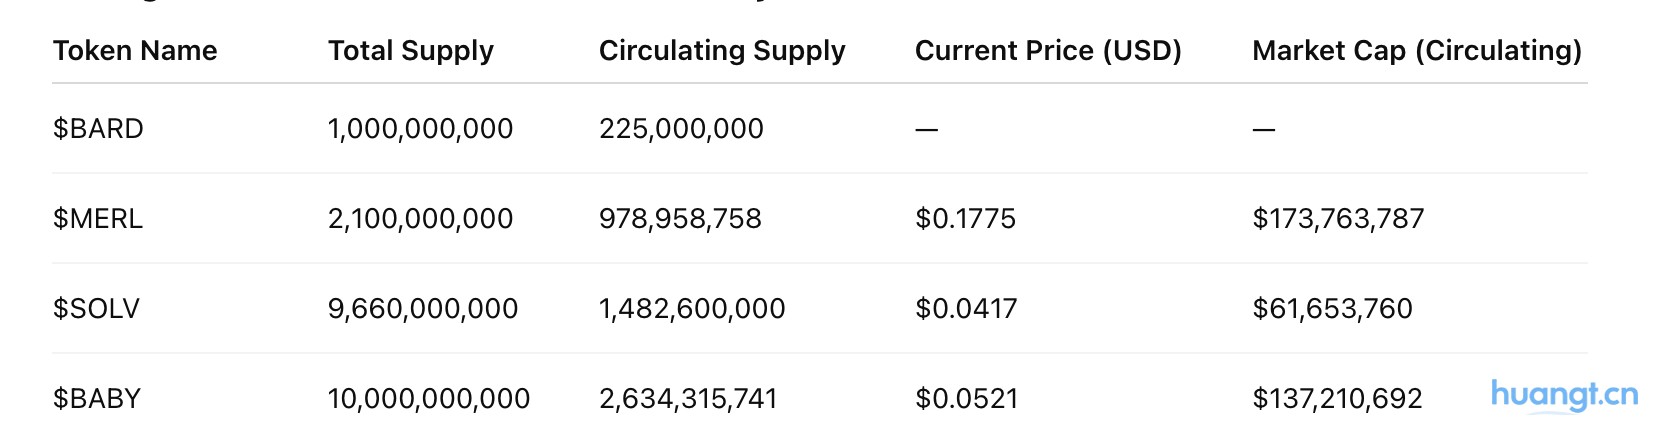Click $BABY circulating supply 2,634,315,741
Image resolution: width=1654 pixels, height=440 pixels.
coord(688,399)
